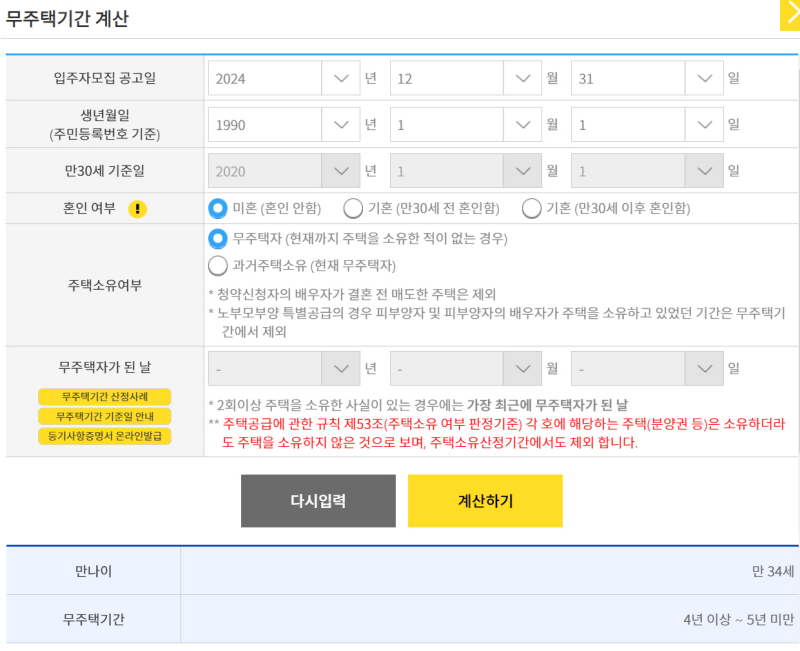Select 과거주택소유 (현재 무주택자) radio option
This screenshot has height=651, width=800.
(x=218, y=265)
